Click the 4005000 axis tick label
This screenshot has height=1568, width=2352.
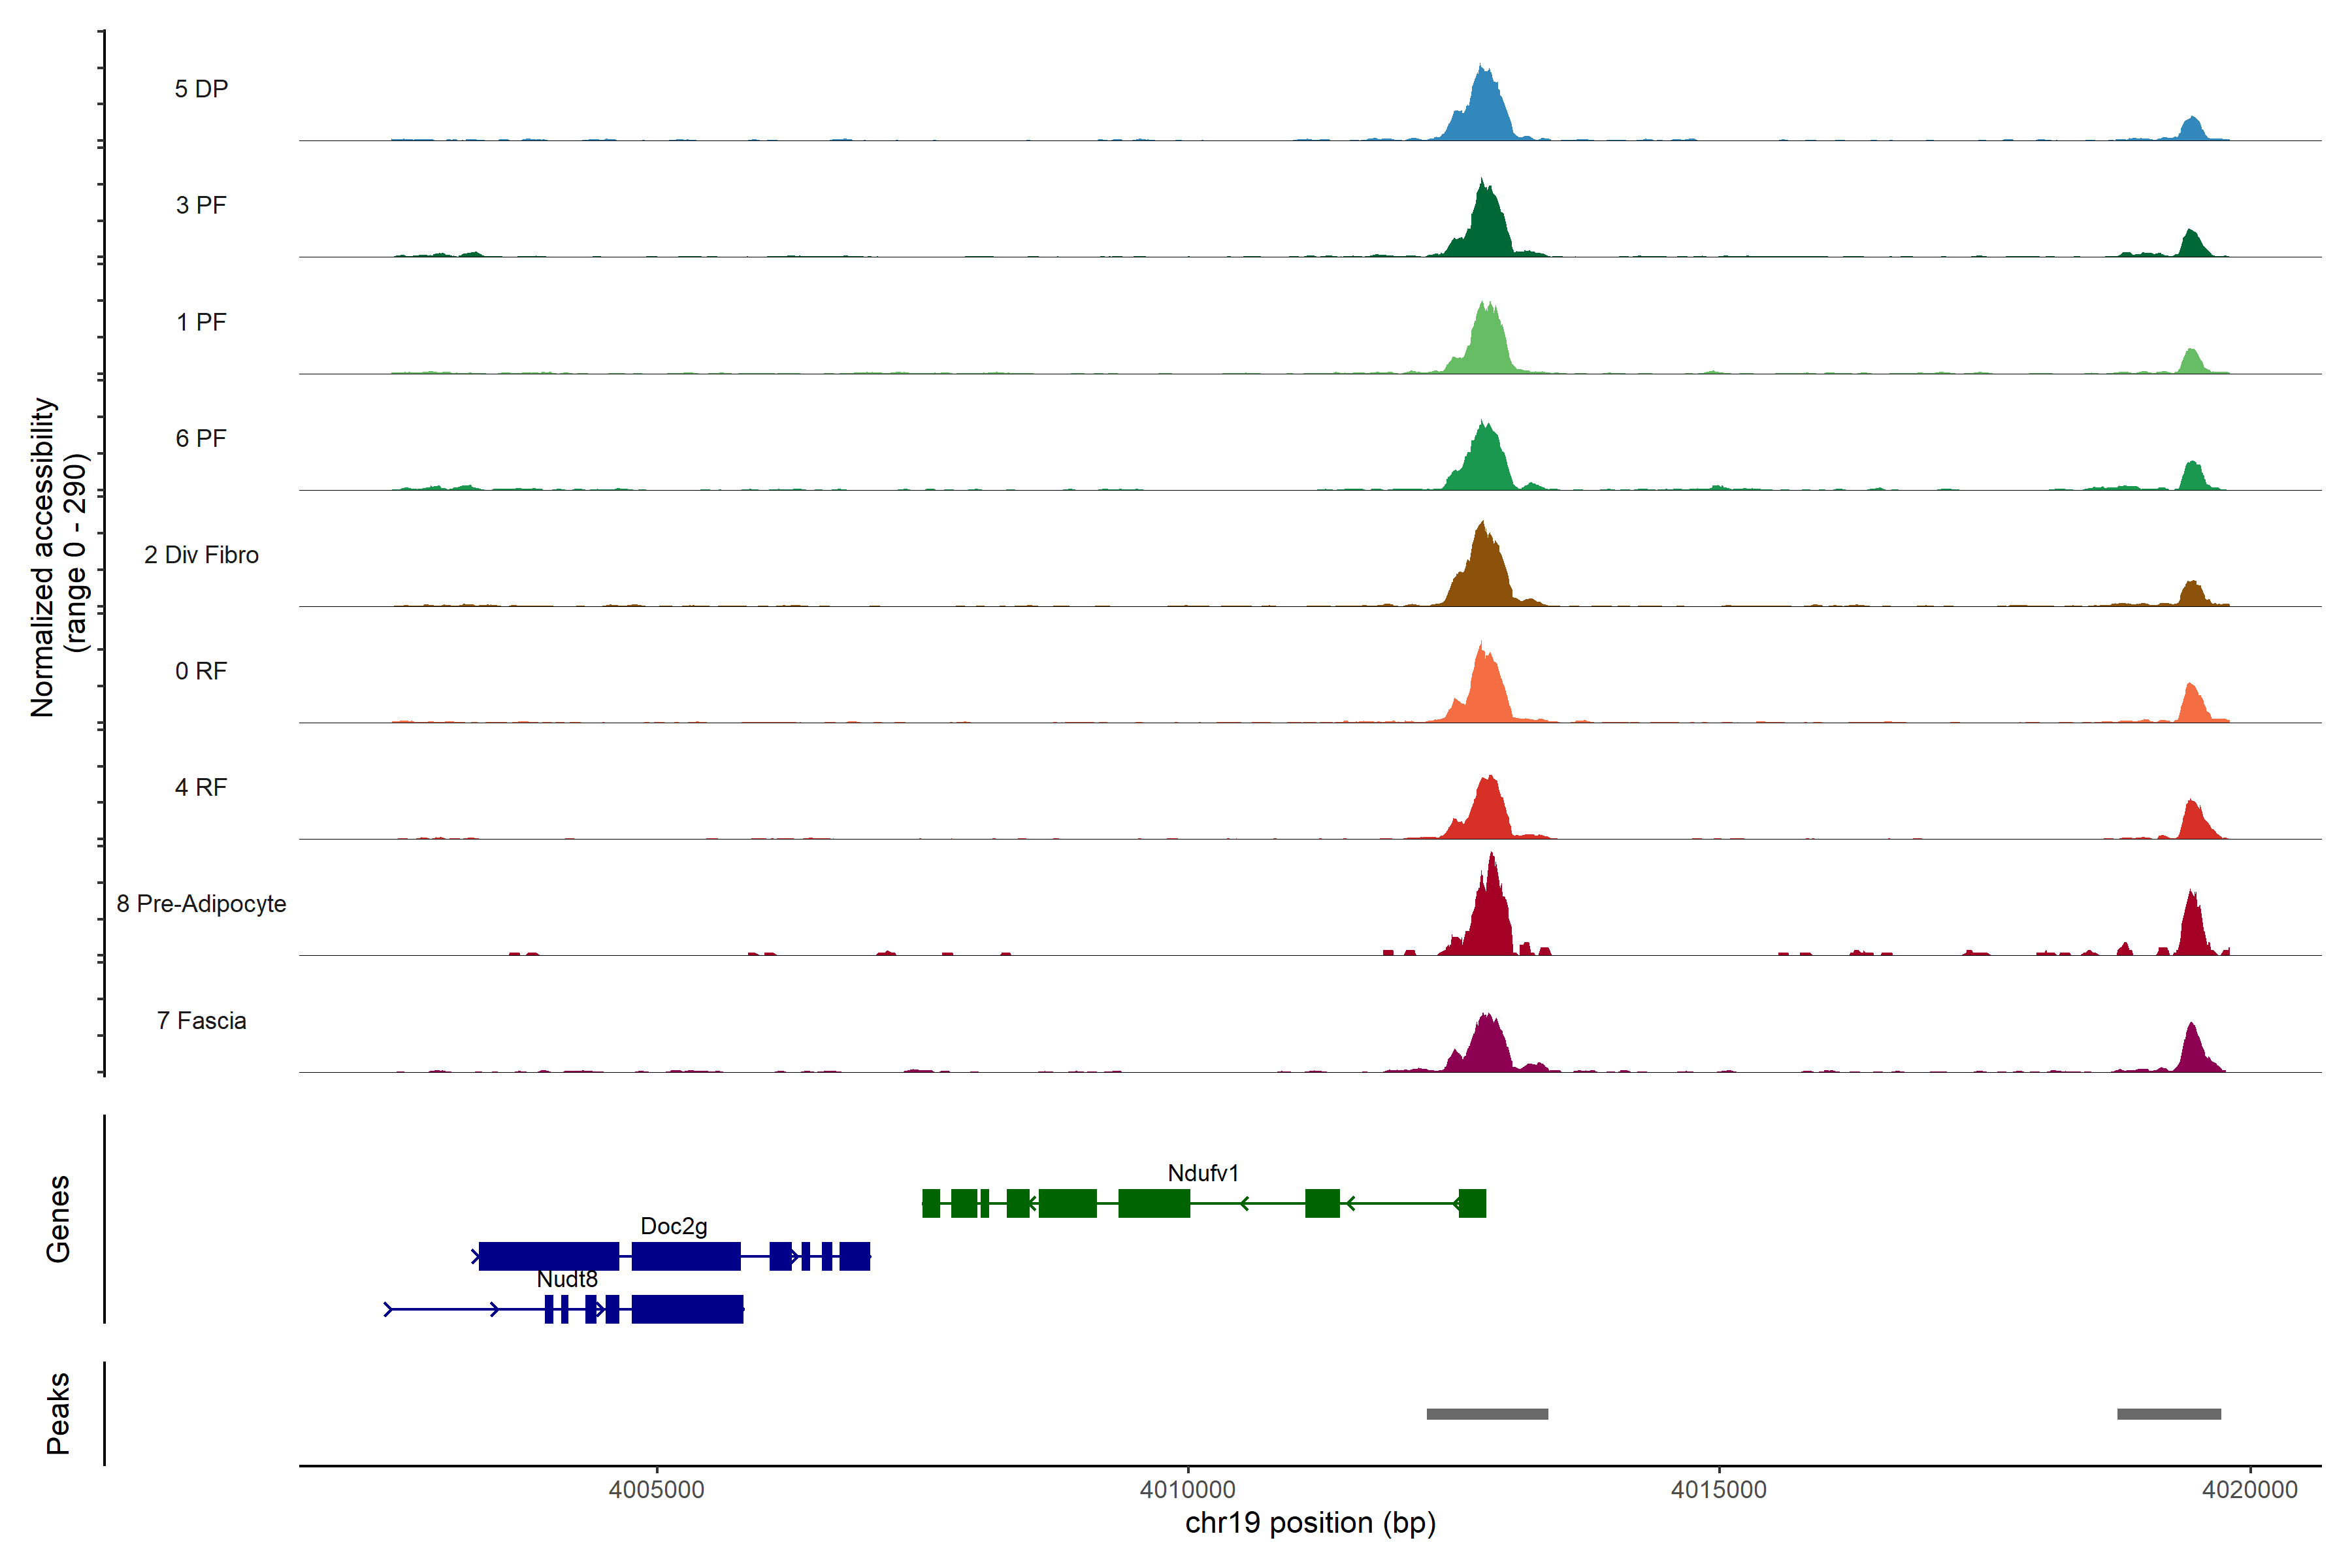[x=656, y=1490]
